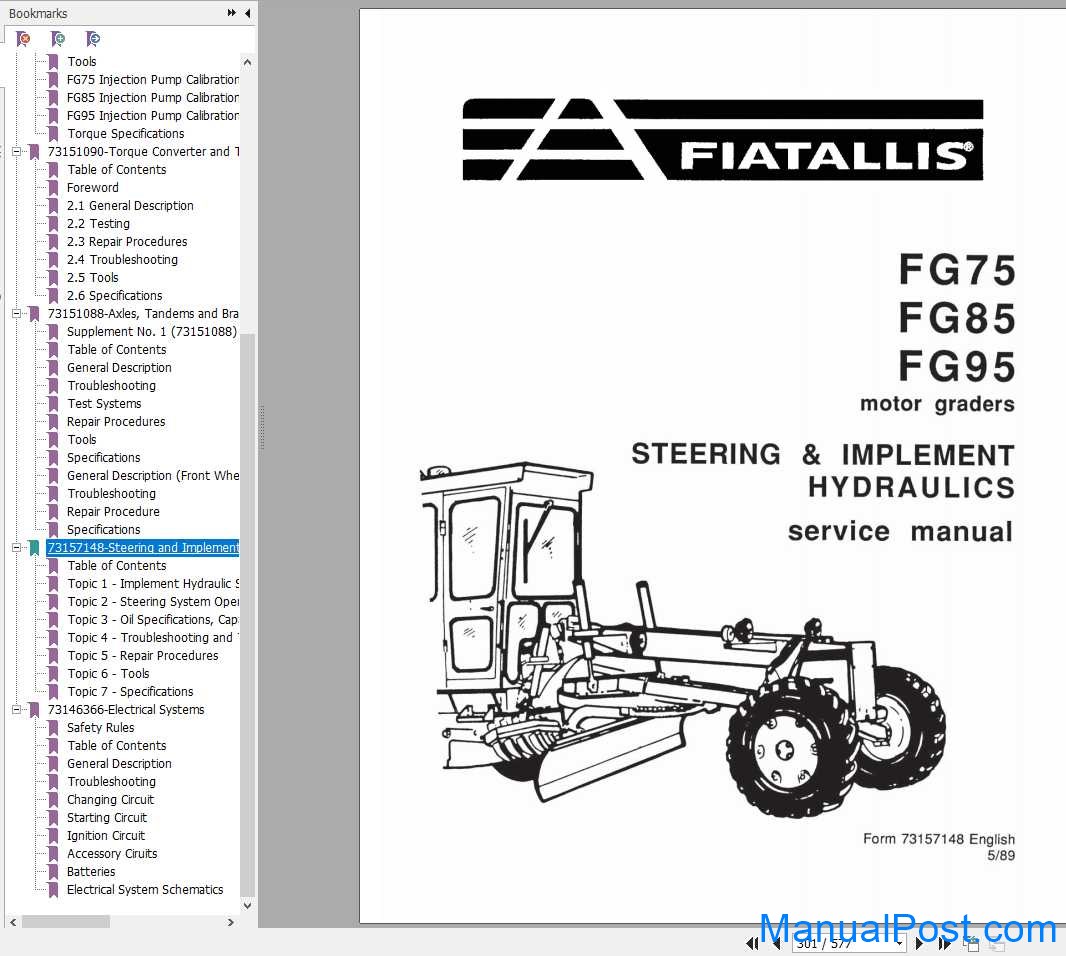Open the FG75 Injection Pump Calibration bookmark

coord(153,80)
